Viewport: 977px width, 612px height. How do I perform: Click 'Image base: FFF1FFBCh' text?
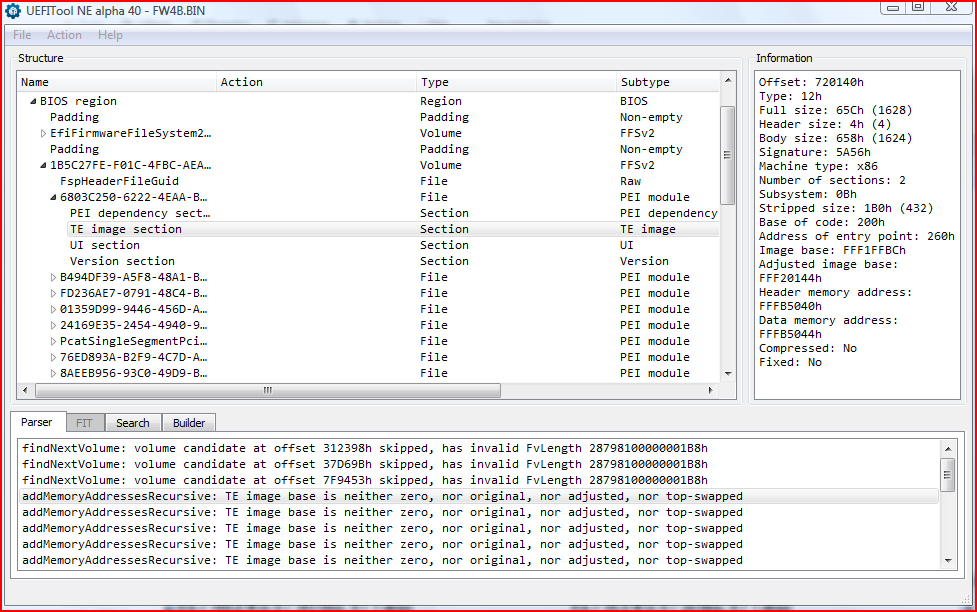pyautogui.click(x=832, y=251)
